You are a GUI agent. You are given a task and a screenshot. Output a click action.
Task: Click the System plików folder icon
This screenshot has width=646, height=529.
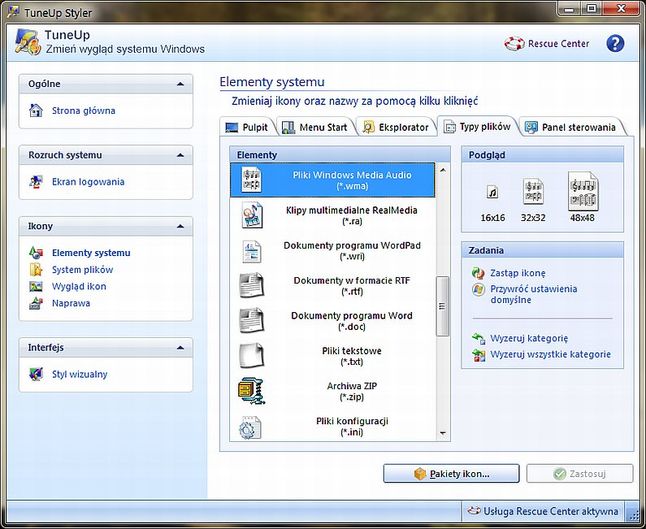(36, 269)
